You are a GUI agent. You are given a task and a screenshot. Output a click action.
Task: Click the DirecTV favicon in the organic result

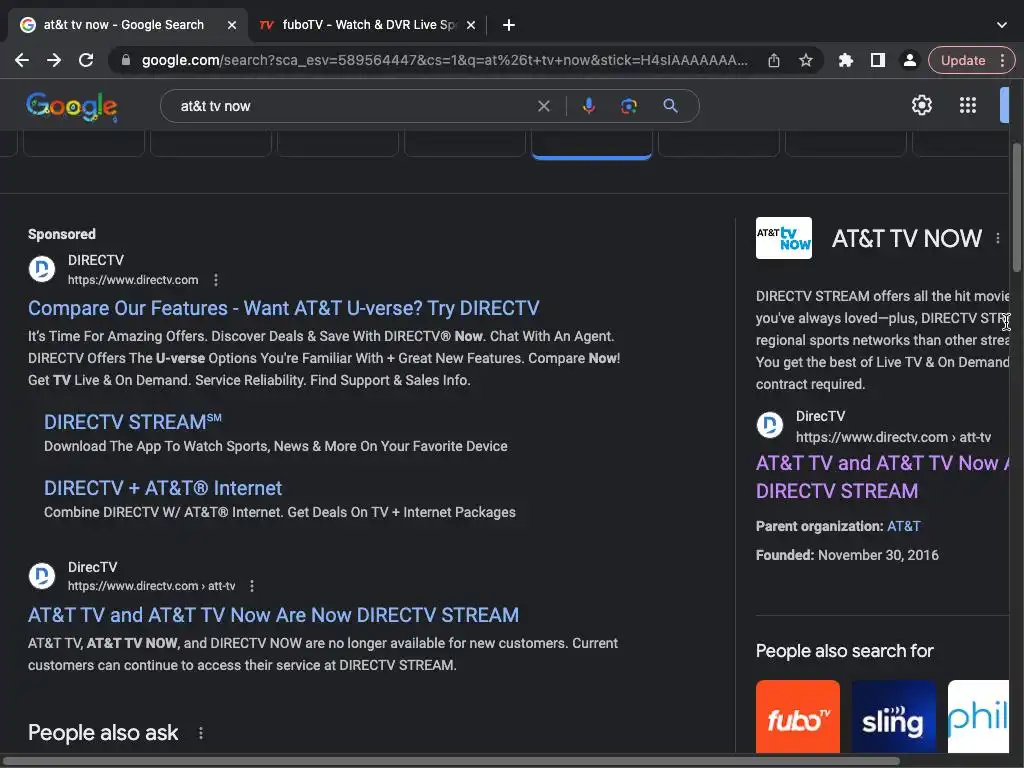42,576
